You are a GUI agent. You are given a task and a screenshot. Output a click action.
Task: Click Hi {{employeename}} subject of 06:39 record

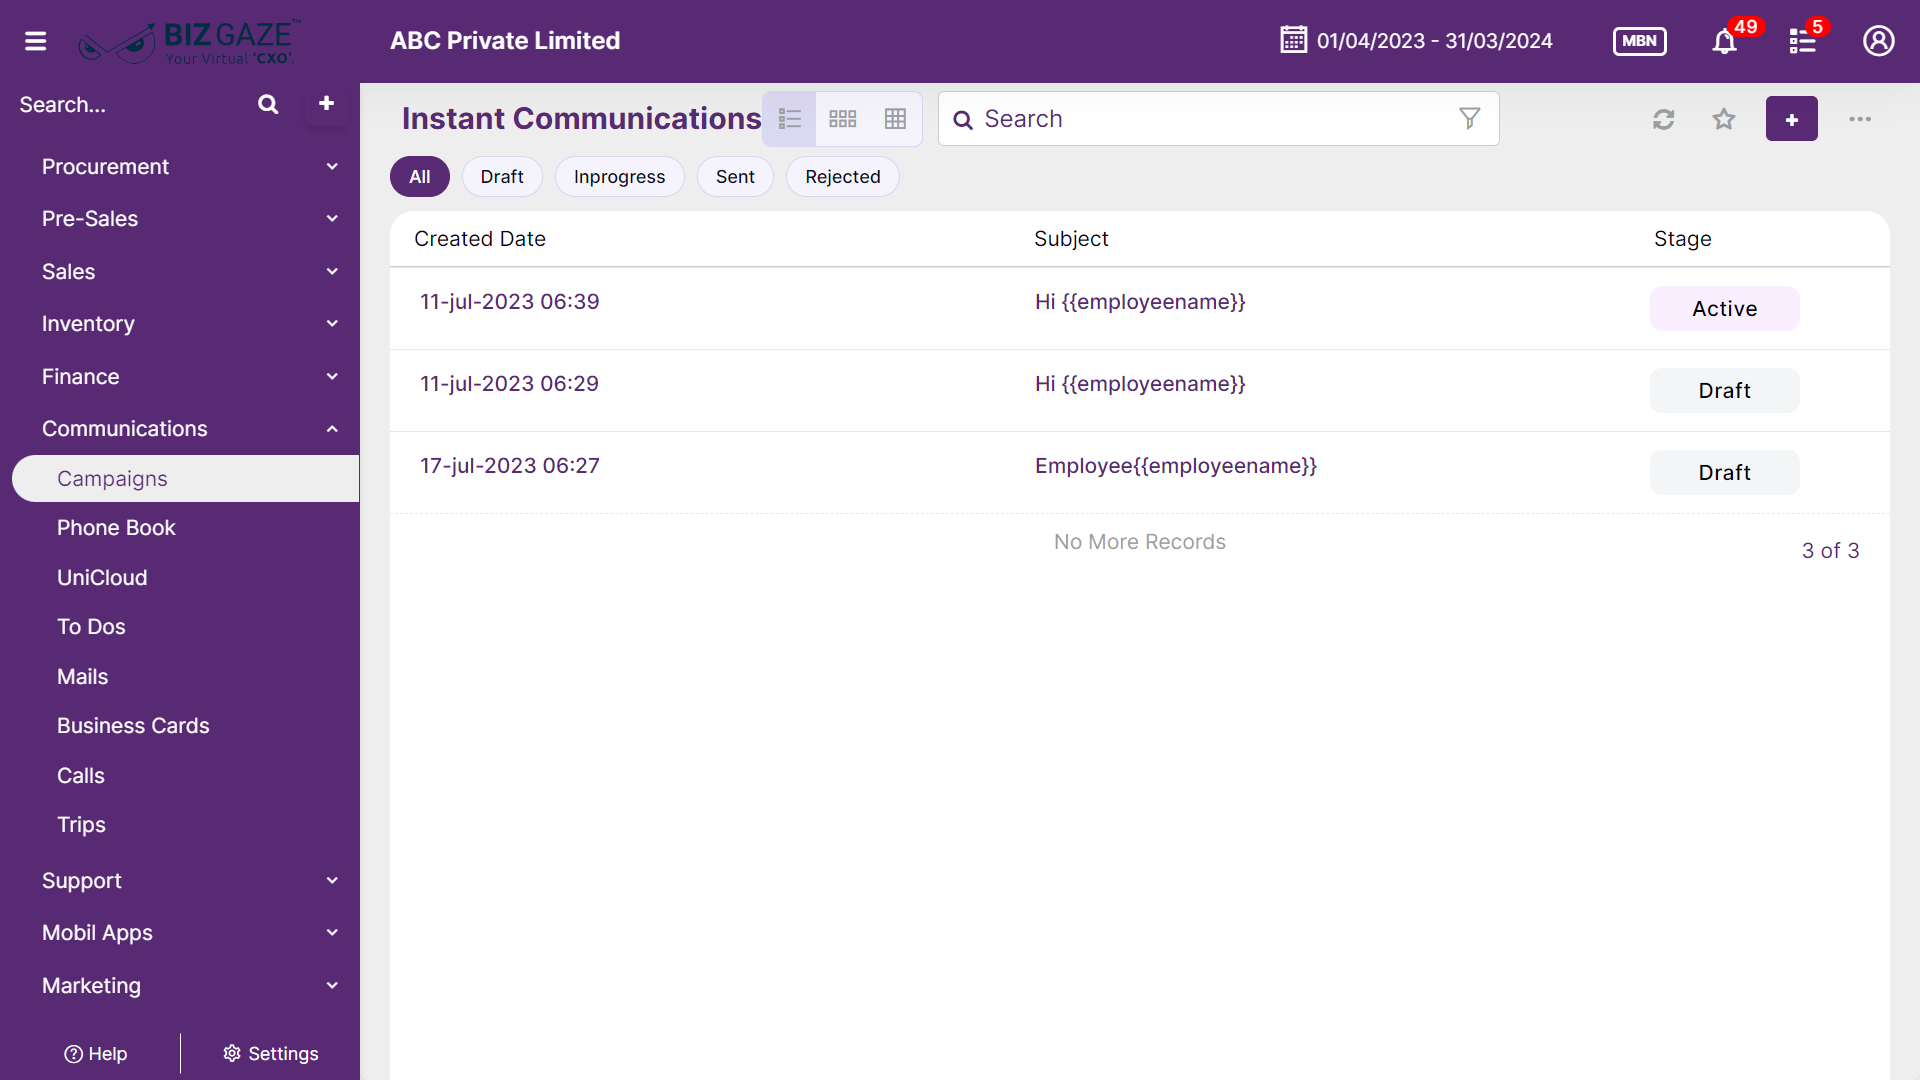[x=1140, y=301]
